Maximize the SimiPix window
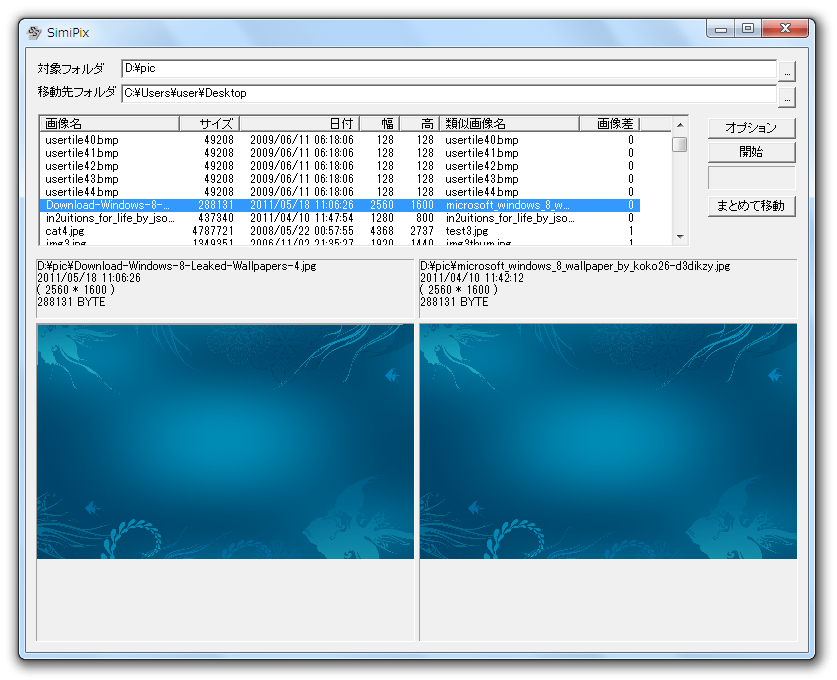Viewport: 837px width, 680px height. tap(748, 29)
